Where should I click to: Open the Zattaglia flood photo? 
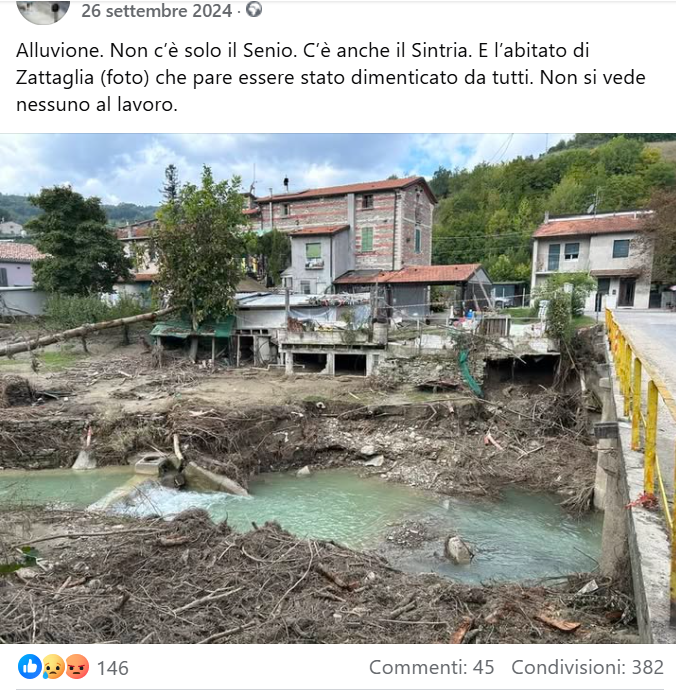pos(338,388)
